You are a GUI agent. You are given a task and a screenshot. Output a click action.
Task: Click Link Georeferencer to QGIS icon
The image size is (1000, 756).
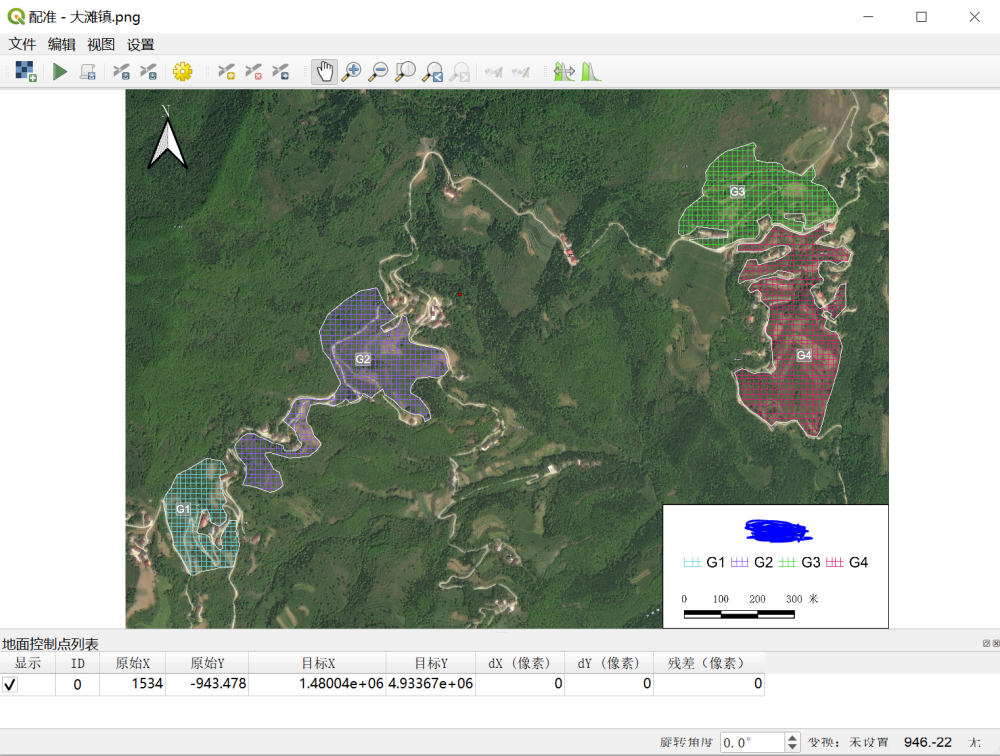[493, 72]
